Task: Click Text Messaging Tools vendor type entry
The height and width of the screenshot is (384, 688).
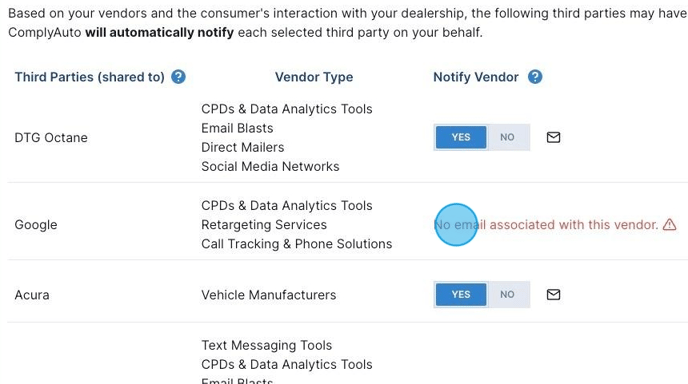Action: (266, 345)
